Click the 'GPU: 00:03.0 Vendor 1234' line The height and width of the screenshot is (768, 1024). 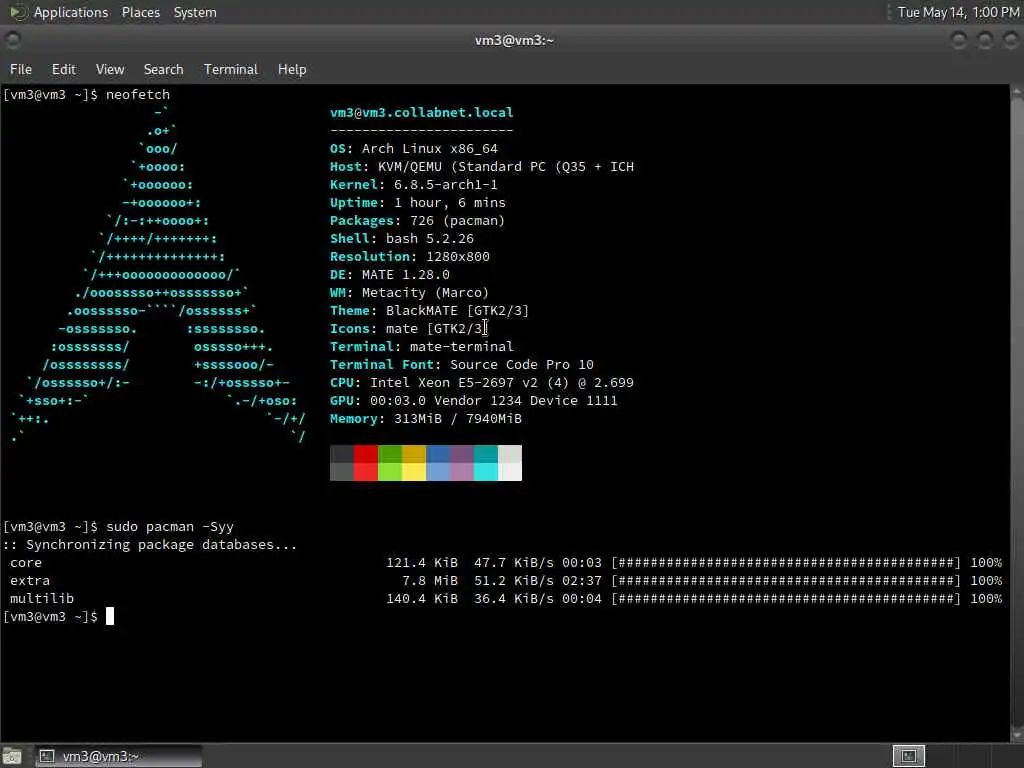point(473,400)
